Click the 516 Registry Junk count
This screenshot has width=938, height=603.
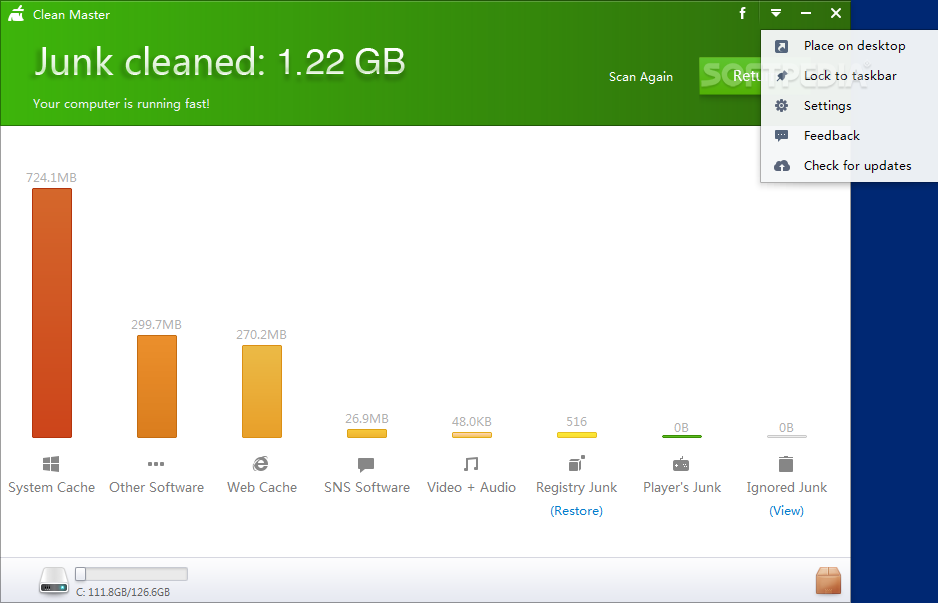[576, 422]
